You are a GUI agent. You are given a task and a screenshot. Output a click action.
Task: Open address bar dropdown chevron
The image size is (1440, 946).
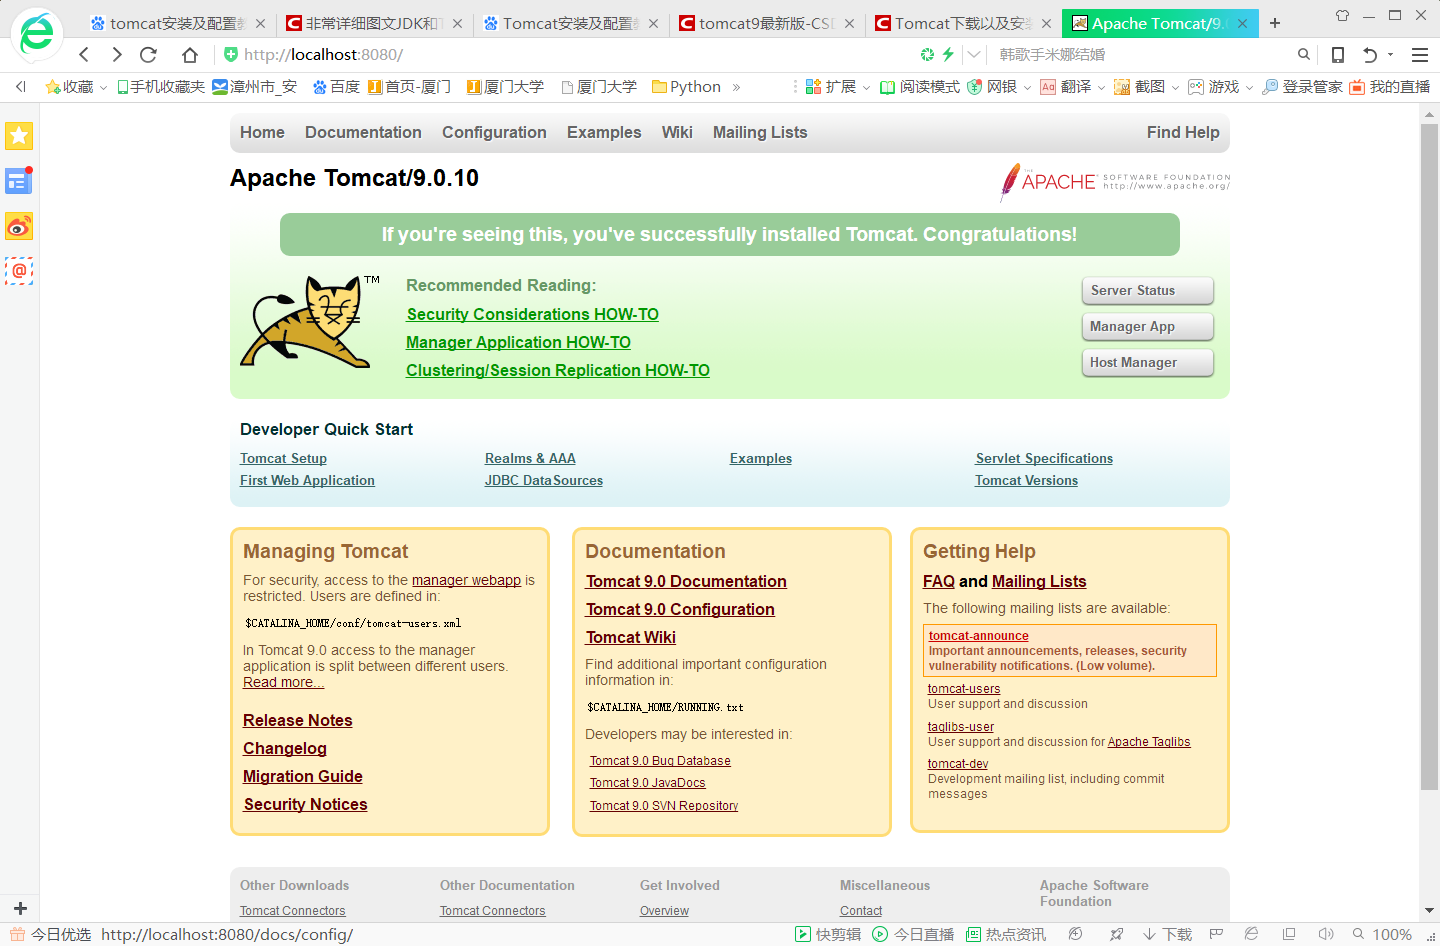(x=974, y=55)
